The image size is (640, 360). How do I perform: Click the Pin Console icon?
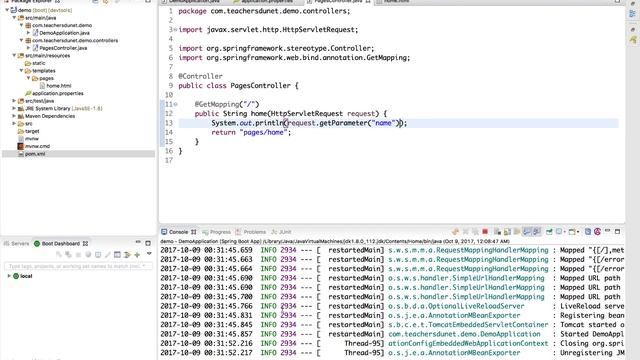tap(549, 232)
